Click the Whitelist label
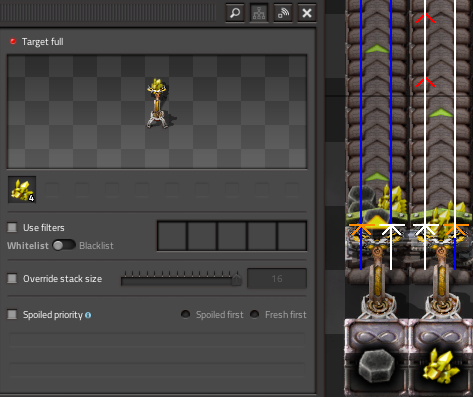This screenshot has height=397, width=473. 28,246
